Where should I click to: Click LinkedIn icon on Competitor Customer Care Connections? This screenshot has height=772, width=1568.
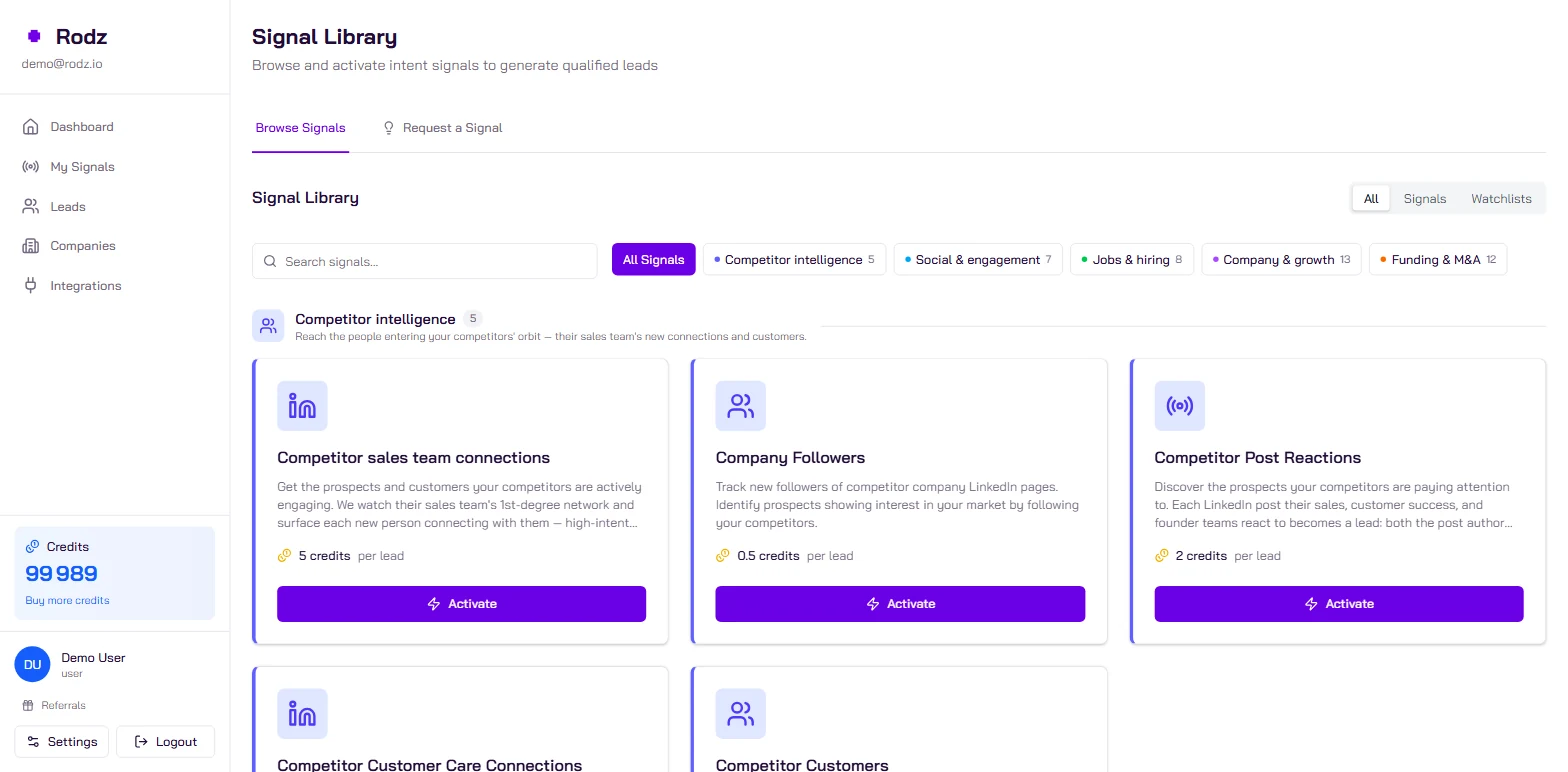(x=302, y=714)
